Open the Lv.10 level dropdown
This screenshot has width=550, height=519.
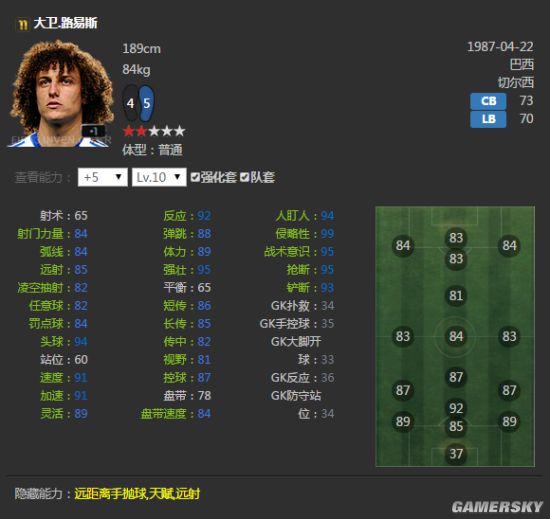point(159,177)
